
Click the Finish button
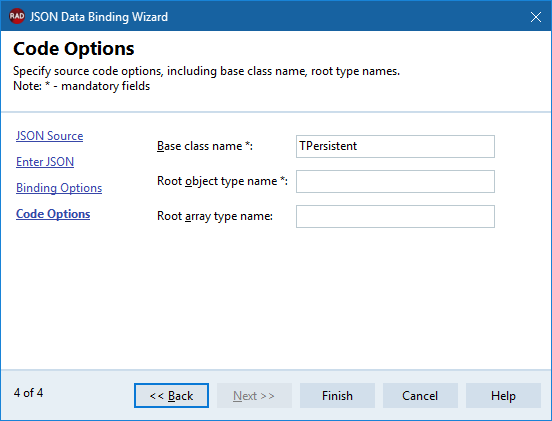(x=337, y=396)
